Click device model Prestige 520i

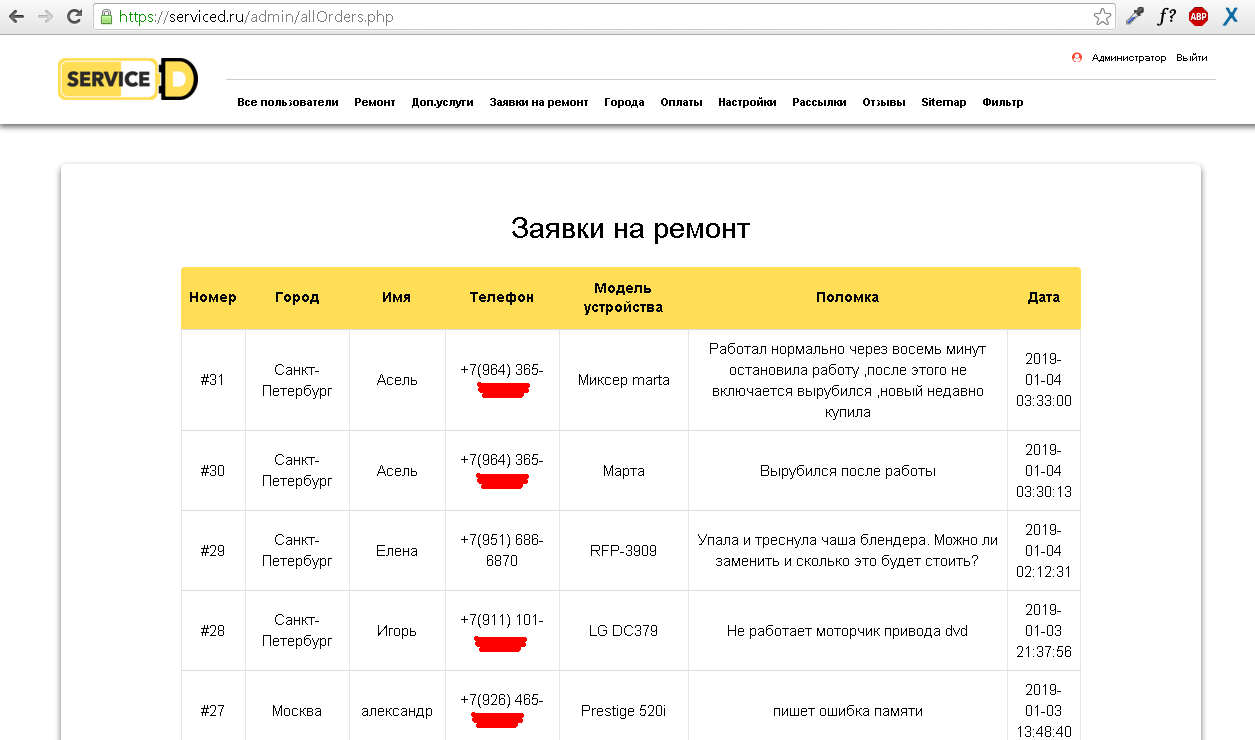(624, 711)
